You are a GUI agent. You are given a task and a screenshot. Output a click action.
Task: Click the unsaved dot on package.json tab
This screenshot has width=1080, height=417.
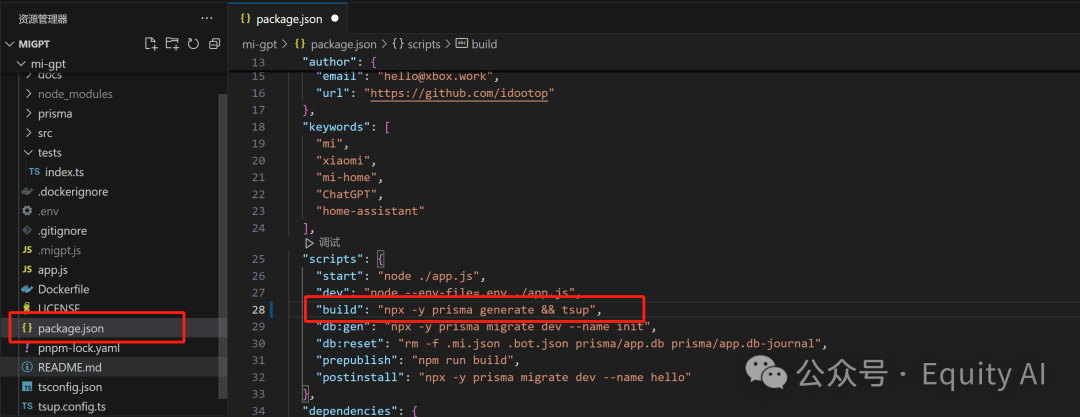(334, 18)
